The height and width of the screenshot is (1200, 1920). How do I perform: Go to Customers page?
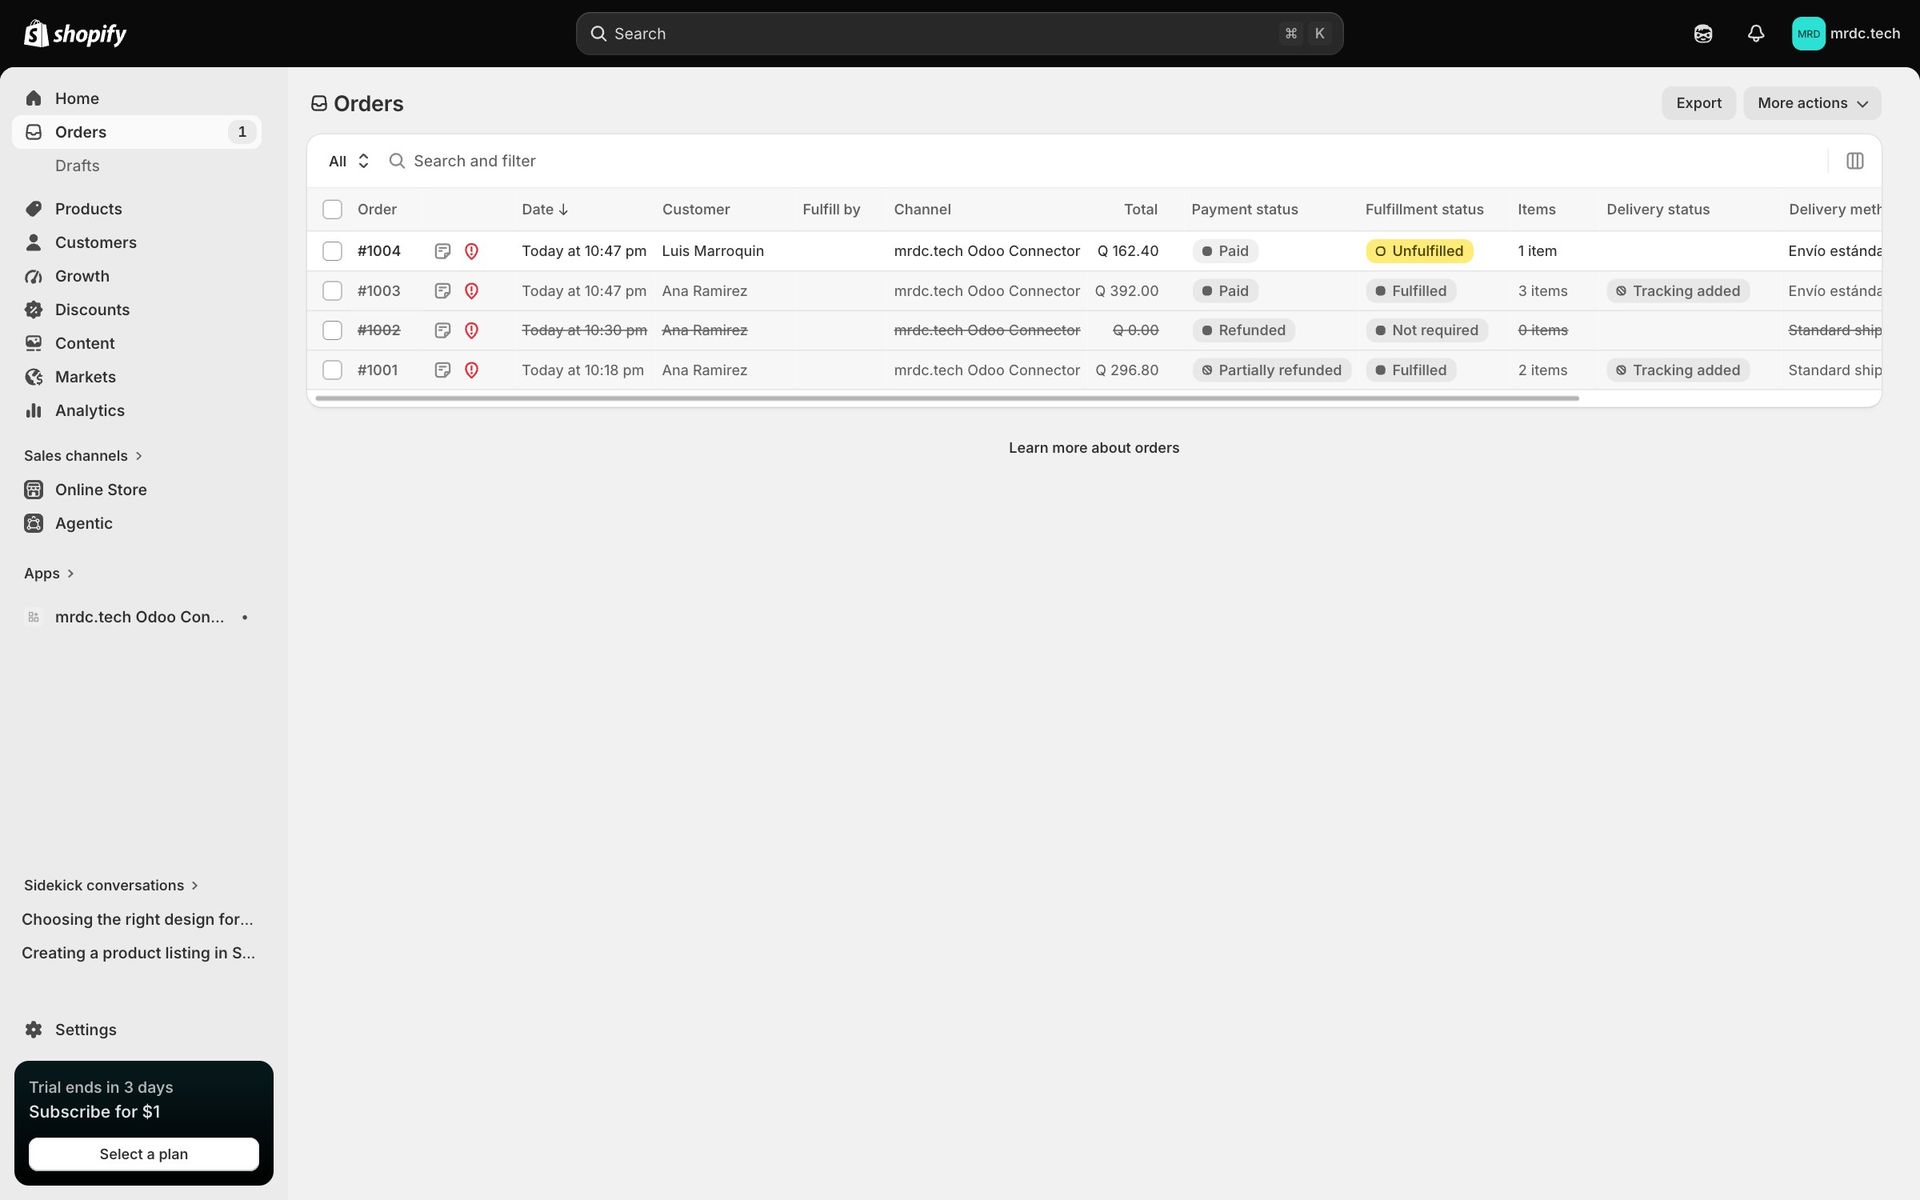(x=96, y=242)
